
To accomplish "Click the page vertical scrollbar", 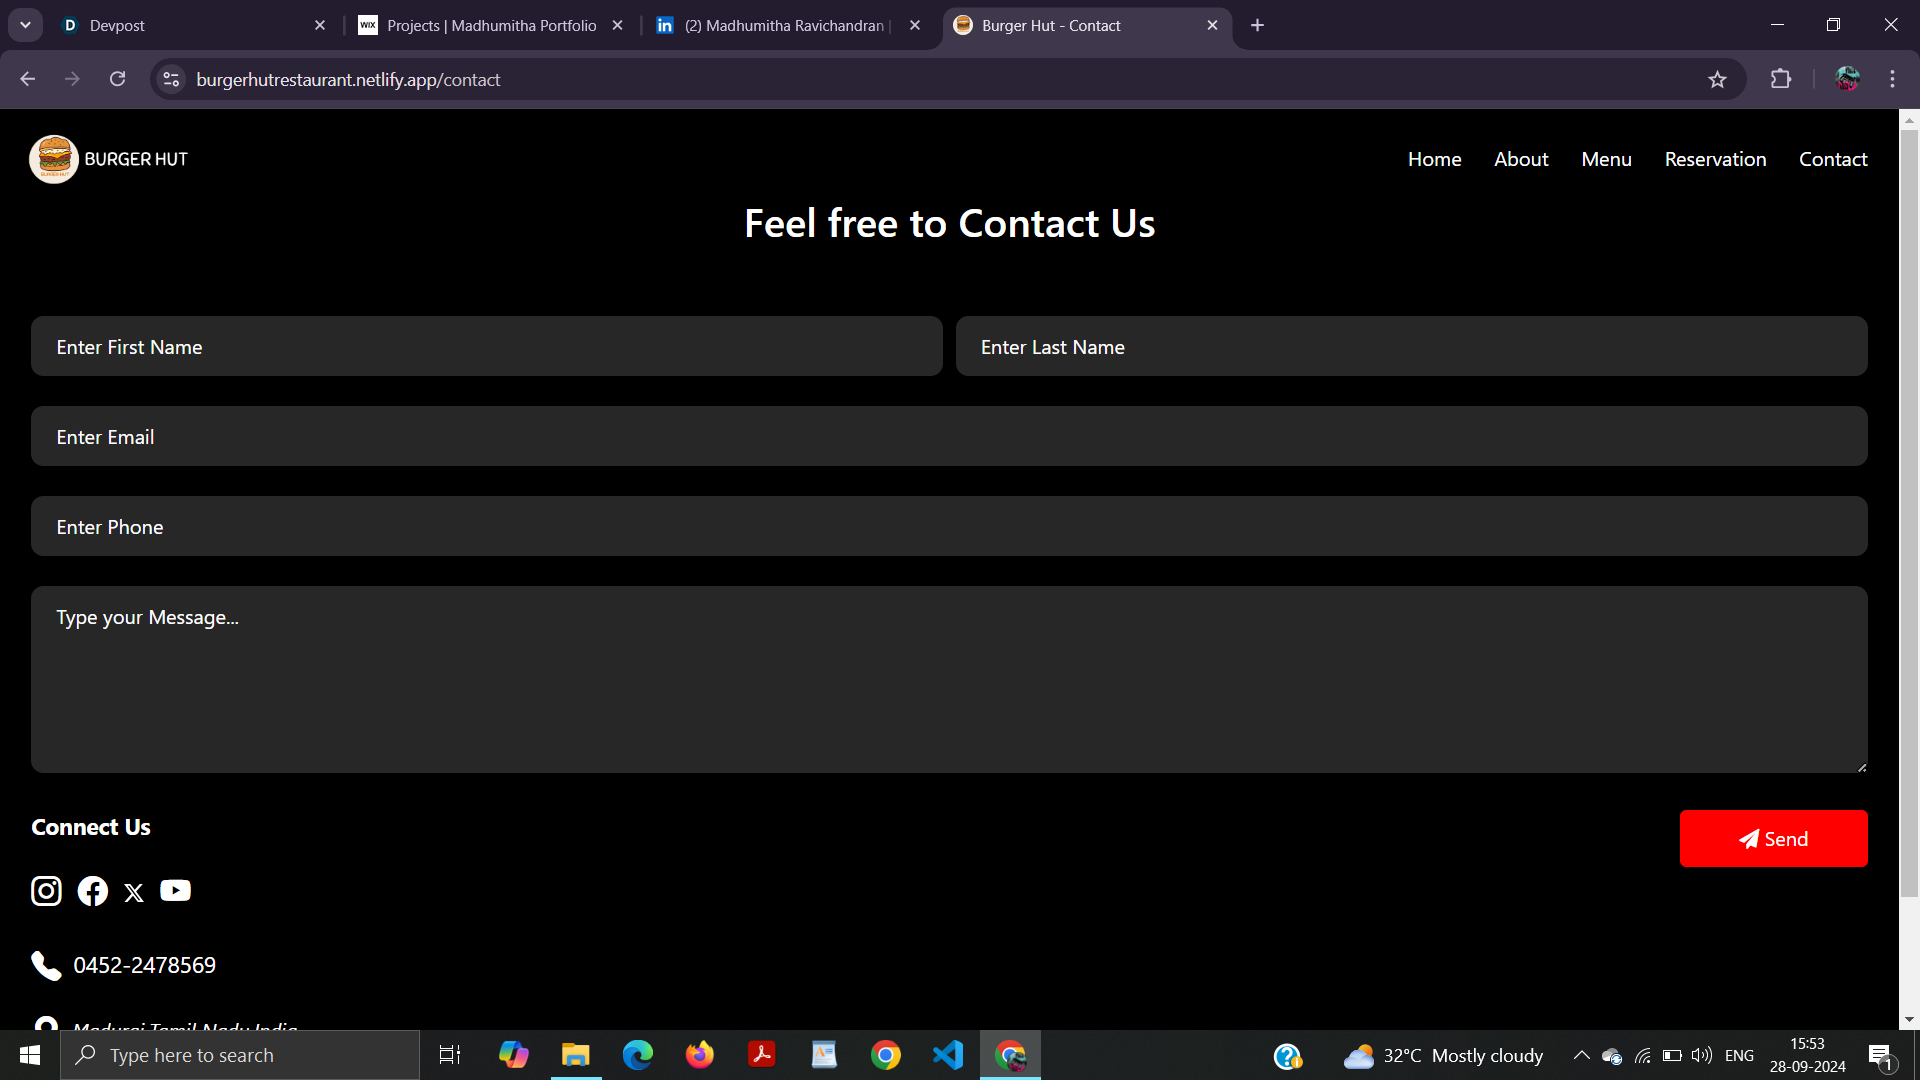I will click(x=1909, y=500).
